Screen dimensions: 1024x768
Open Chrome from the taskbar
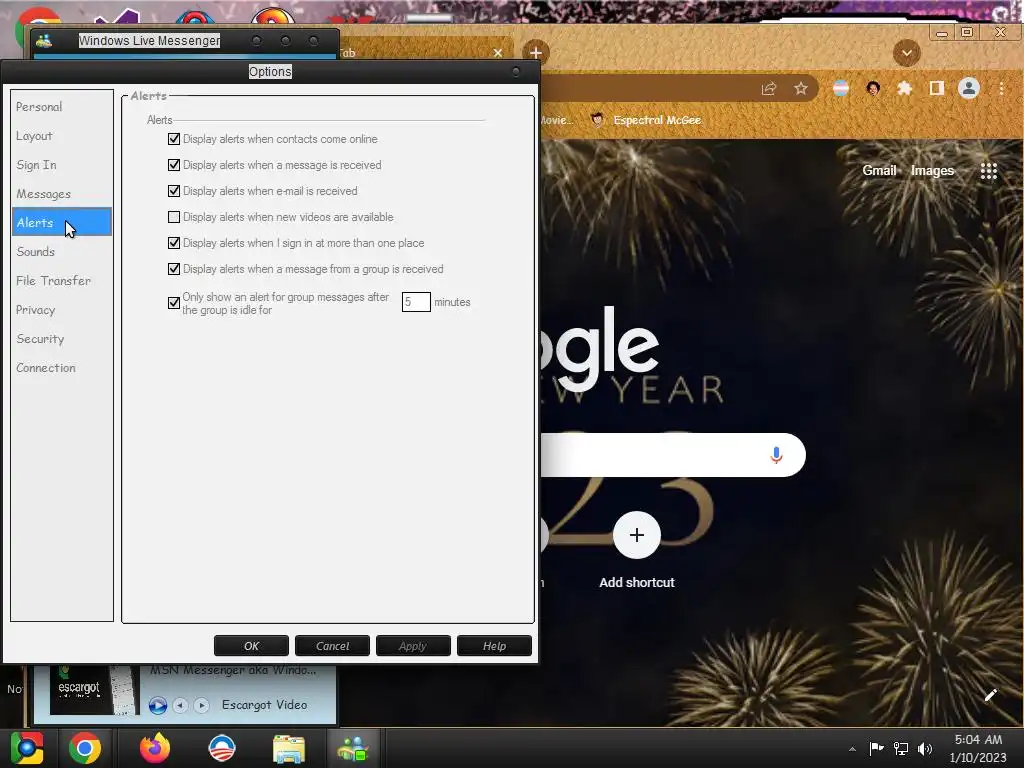click(x=85, y=748)
